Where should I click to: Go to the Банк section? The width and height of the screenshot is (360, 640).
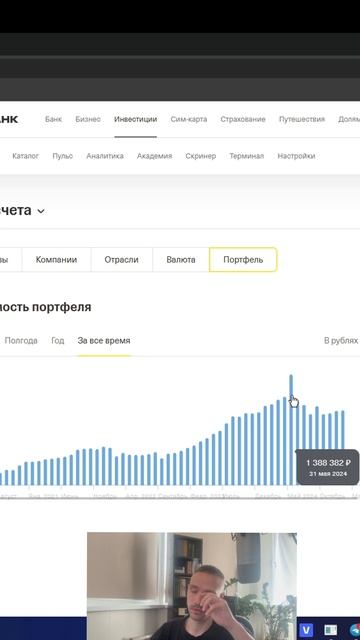[x=53, y=119]
